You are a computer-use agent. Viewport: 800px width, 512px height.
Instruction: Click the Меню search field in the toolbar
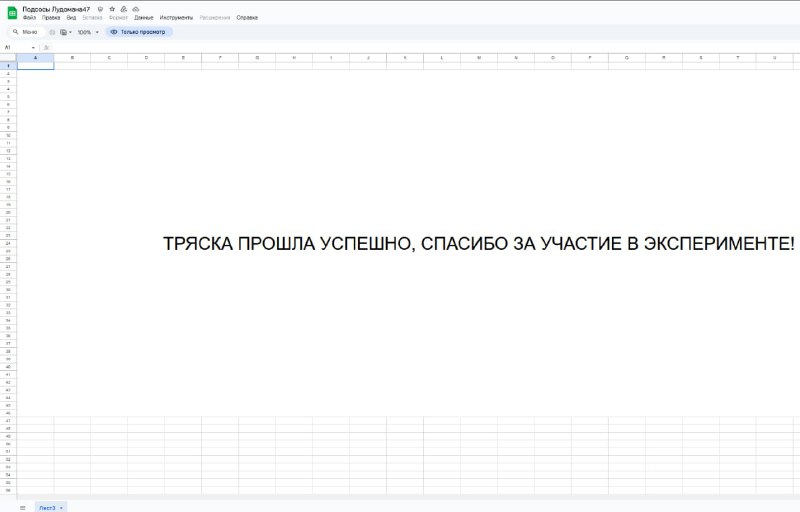[x=29, y=32]
